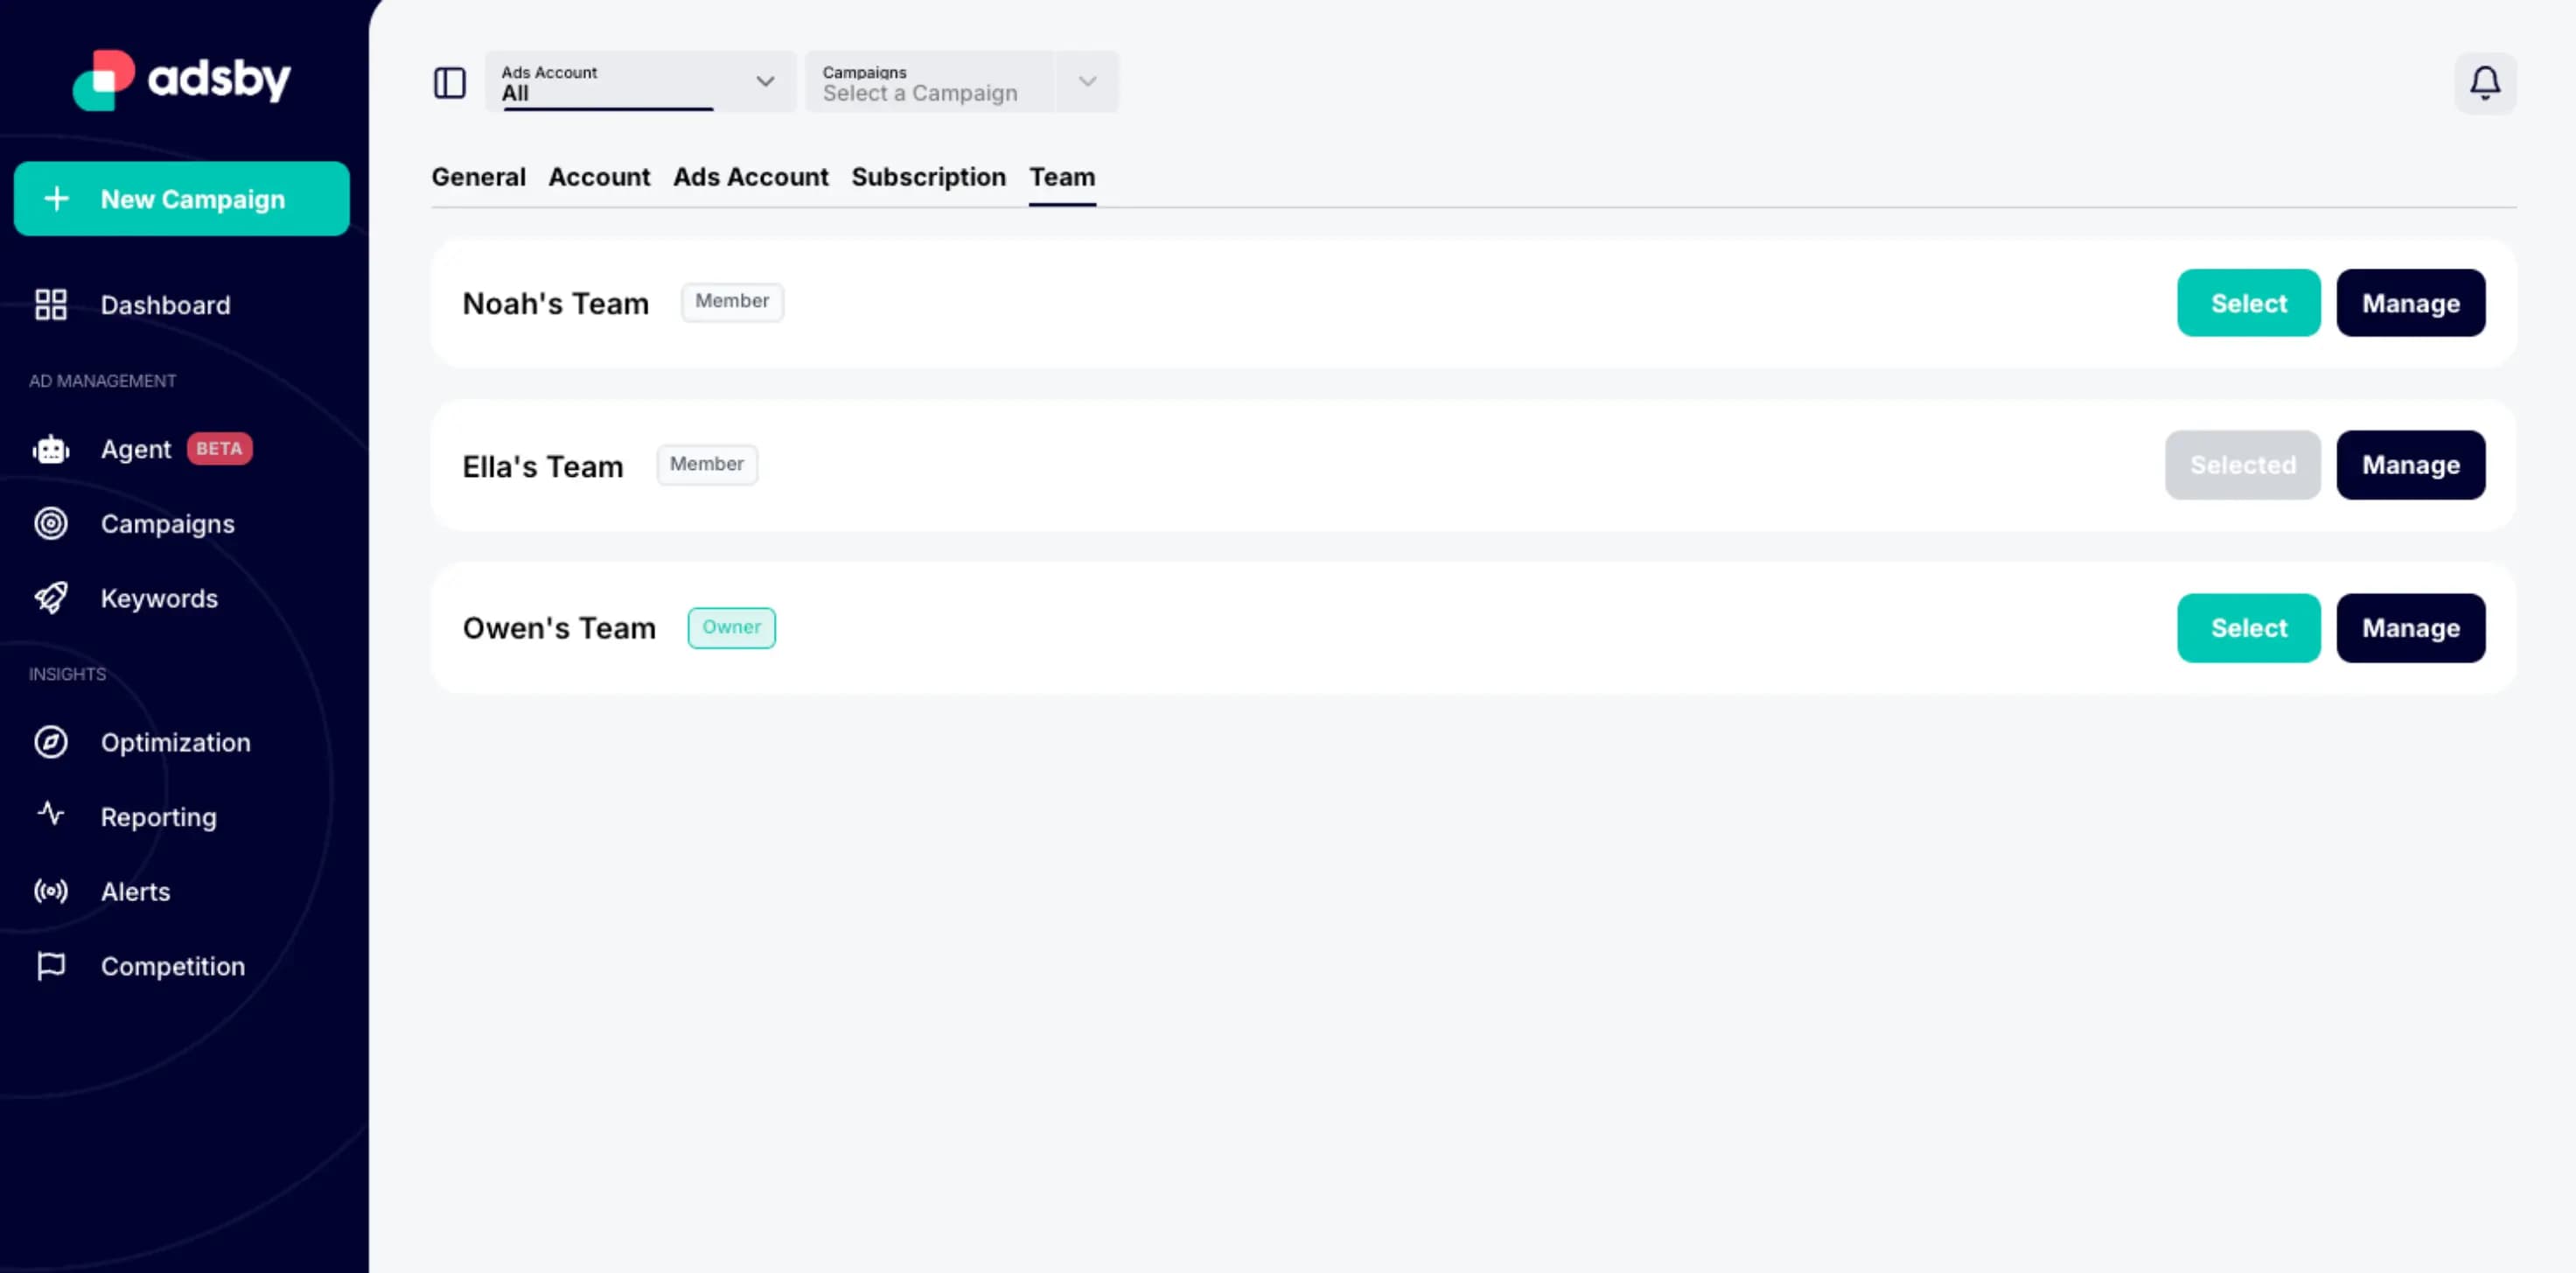Start a New Campaign
2576x1273 pixels.
pyautogui.click(x=181, y=198)
